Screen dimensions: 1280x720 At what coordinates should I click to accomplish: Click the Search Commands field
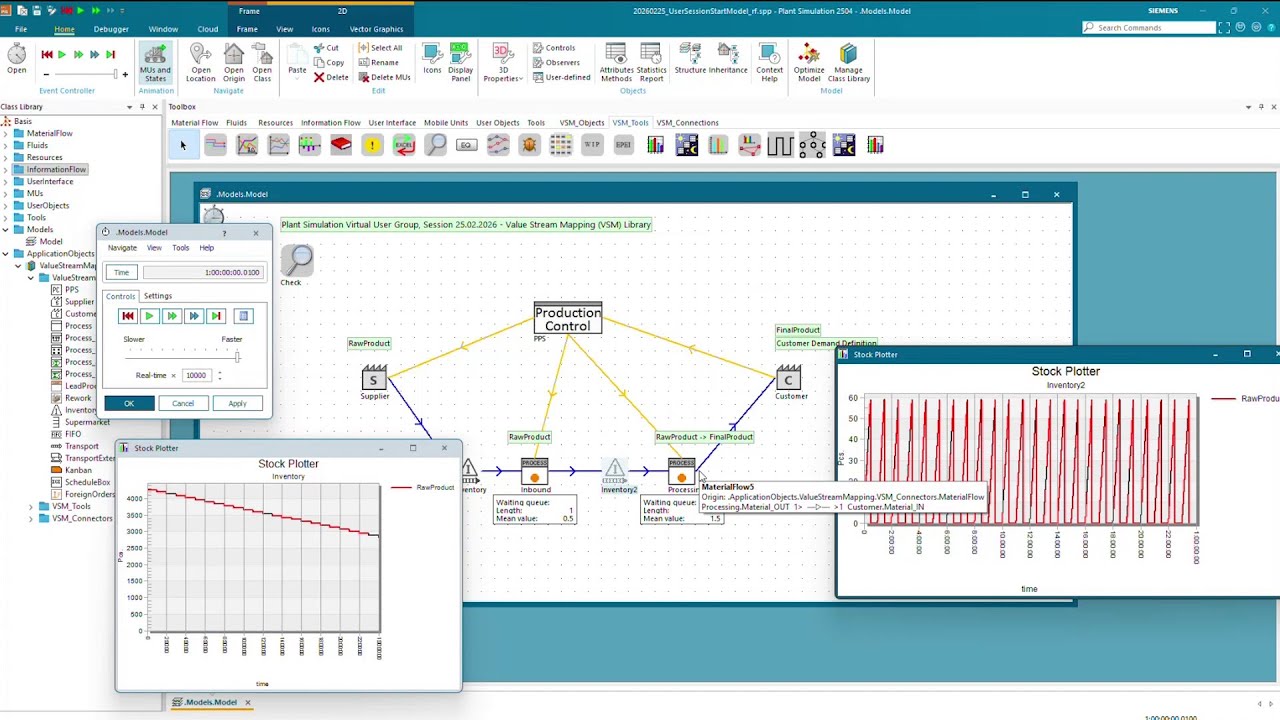pyautogui.click(x=1150, y=28)
